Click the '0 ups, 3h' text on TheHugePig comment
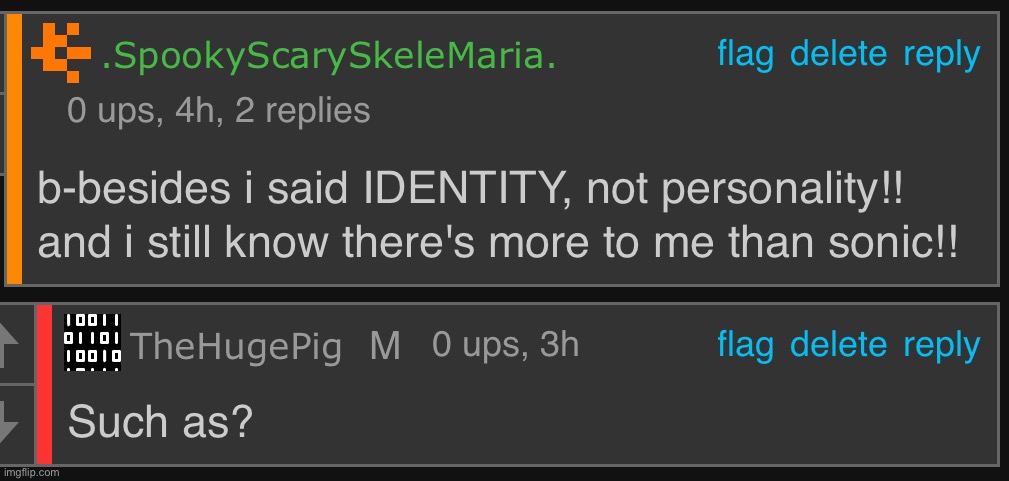Viewport: 1009px width, 481px height. [x=506, y=344]
